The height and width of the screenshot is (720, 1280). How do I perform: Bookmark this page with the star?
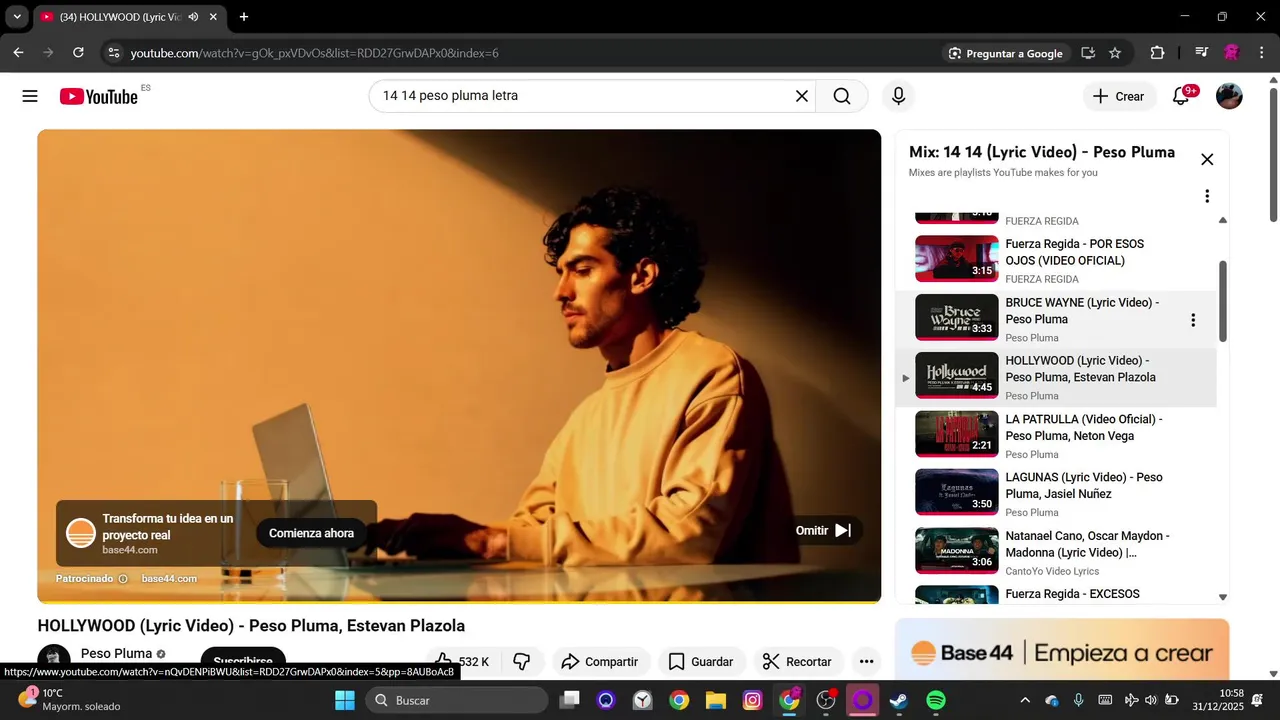pyautogui.click(x=1115, y=53)
